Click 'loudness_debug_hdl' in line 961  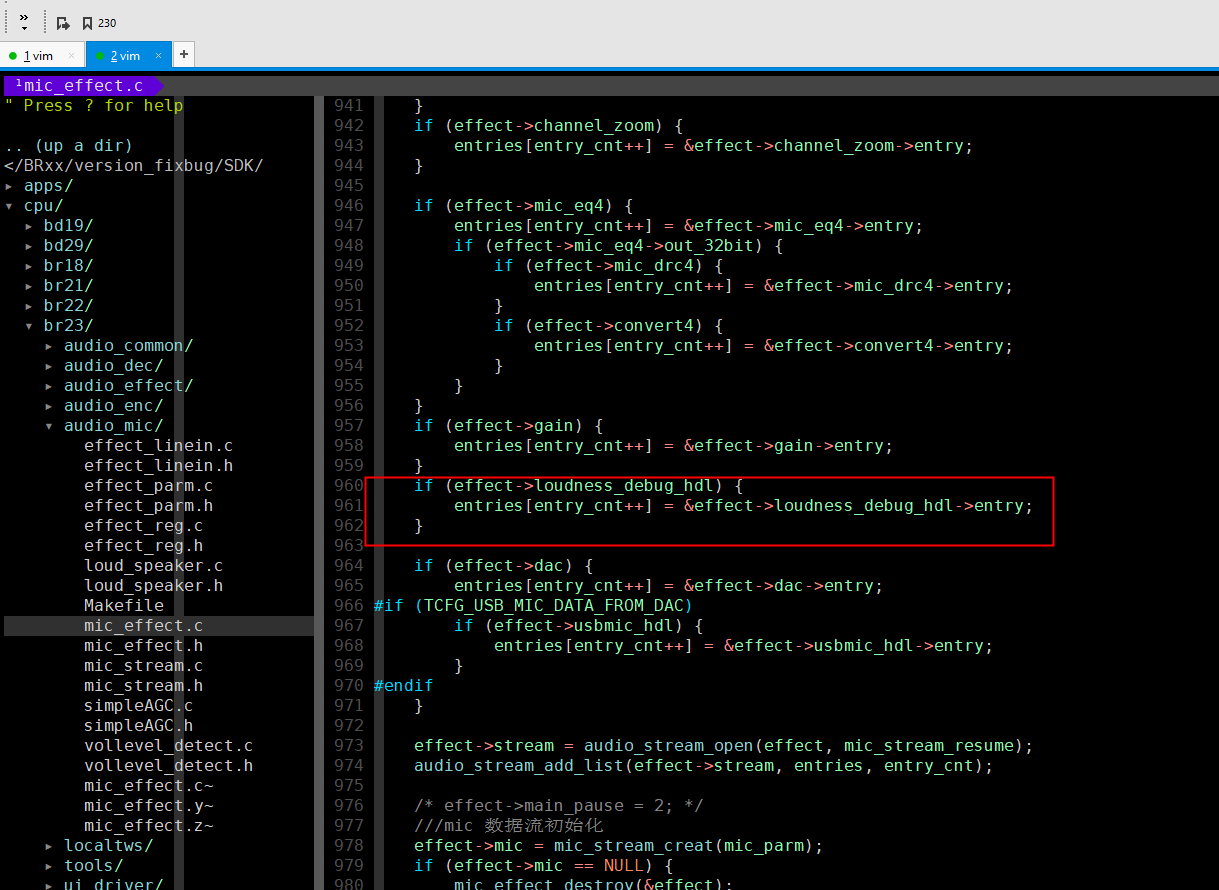pyautogui.click(x=864, y=506)
